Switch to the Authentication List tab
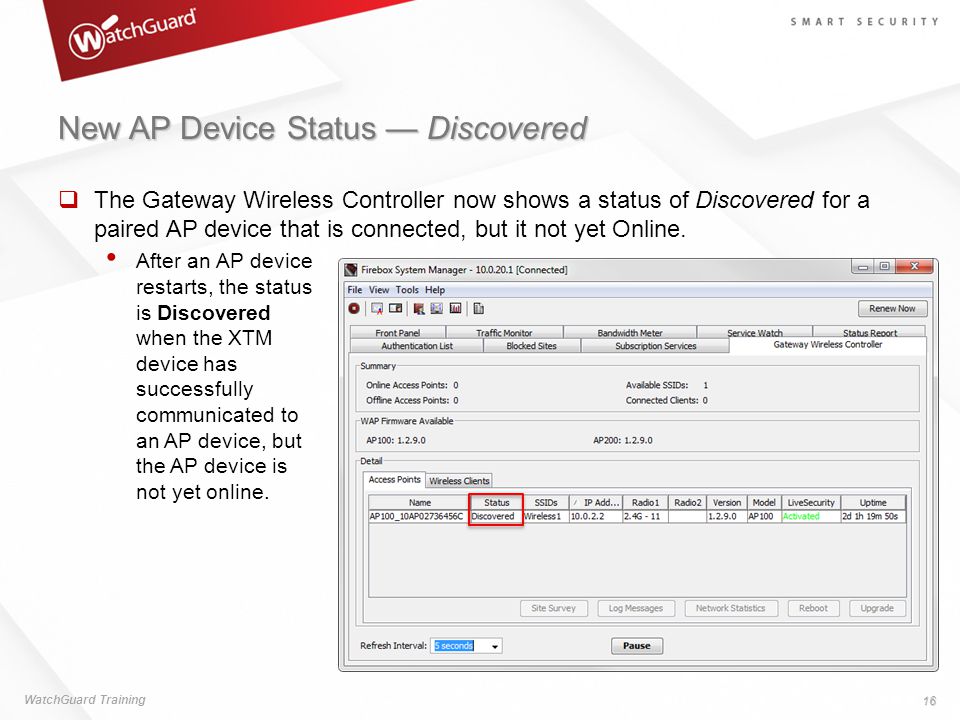This screenshot has width=960, height=720. click(417, 346)
